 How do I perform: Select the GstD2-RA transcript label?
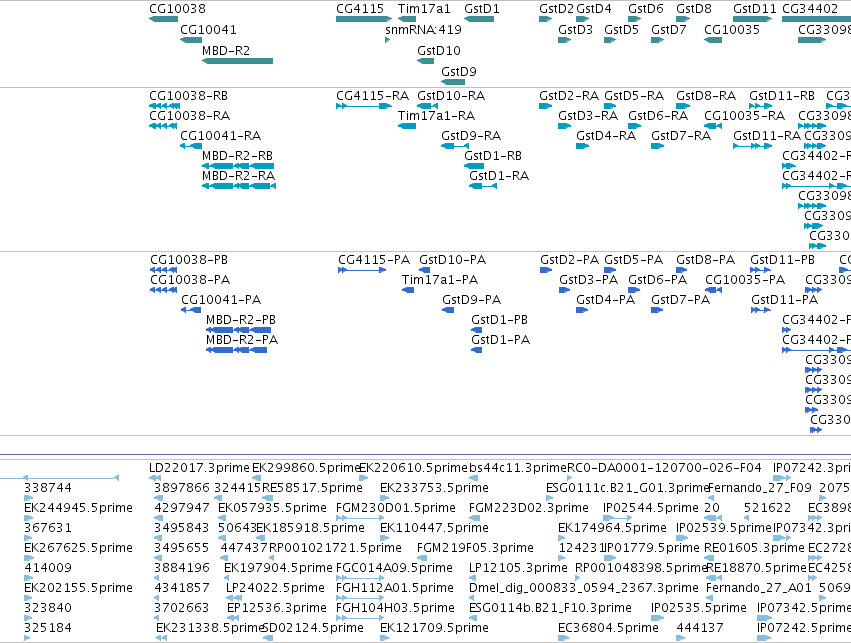[569, 96]
